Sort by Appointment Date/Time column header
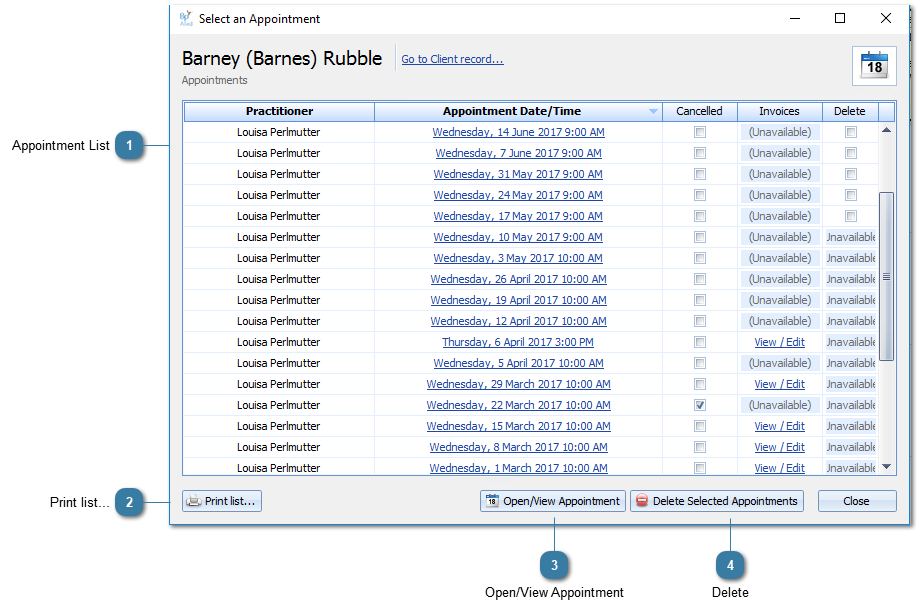The width and height of the screenshot is (920, 616). tap(519, 111)
